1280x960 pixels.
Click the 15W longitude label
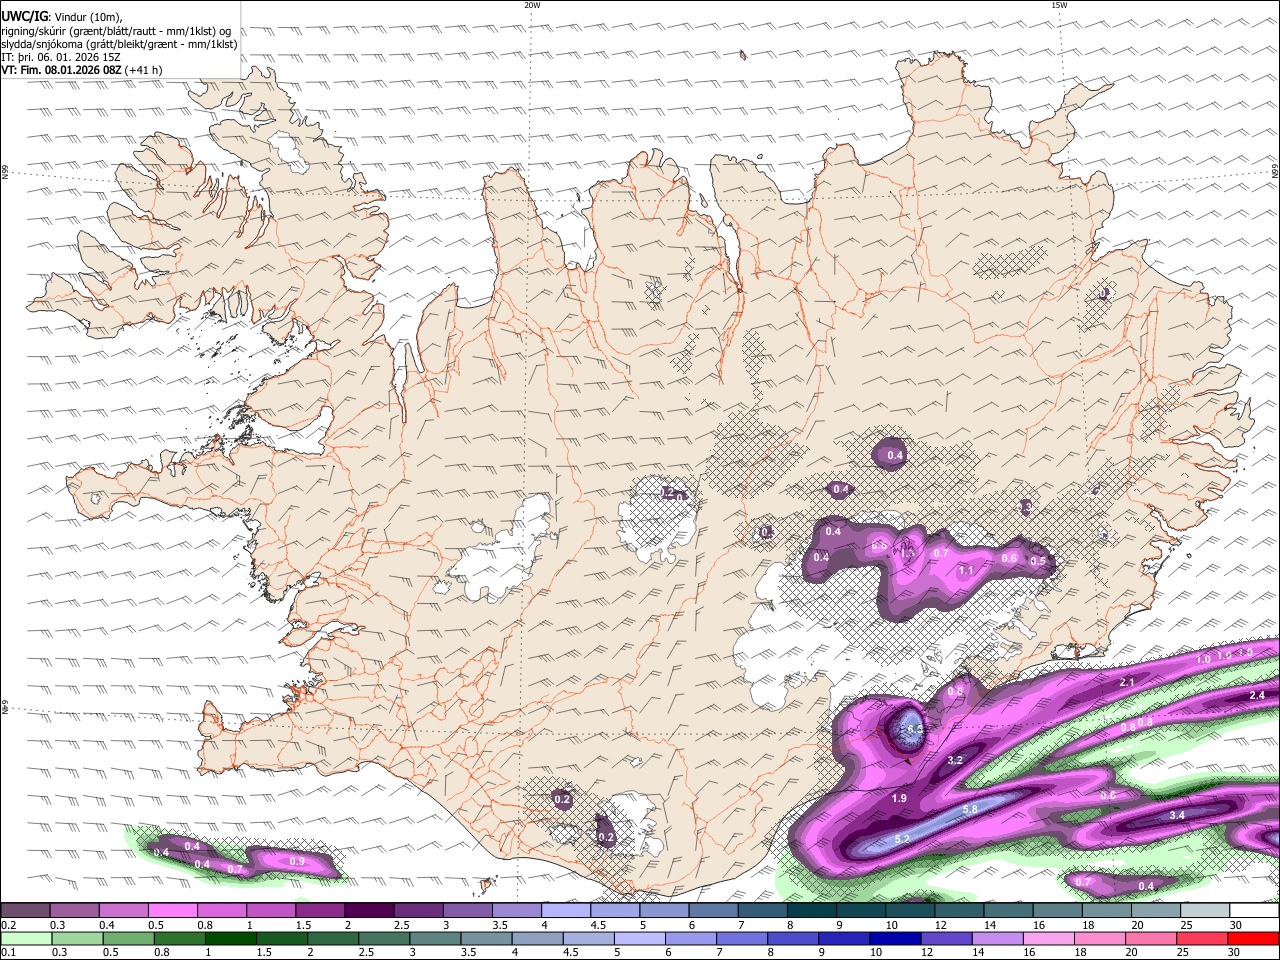1059,5
